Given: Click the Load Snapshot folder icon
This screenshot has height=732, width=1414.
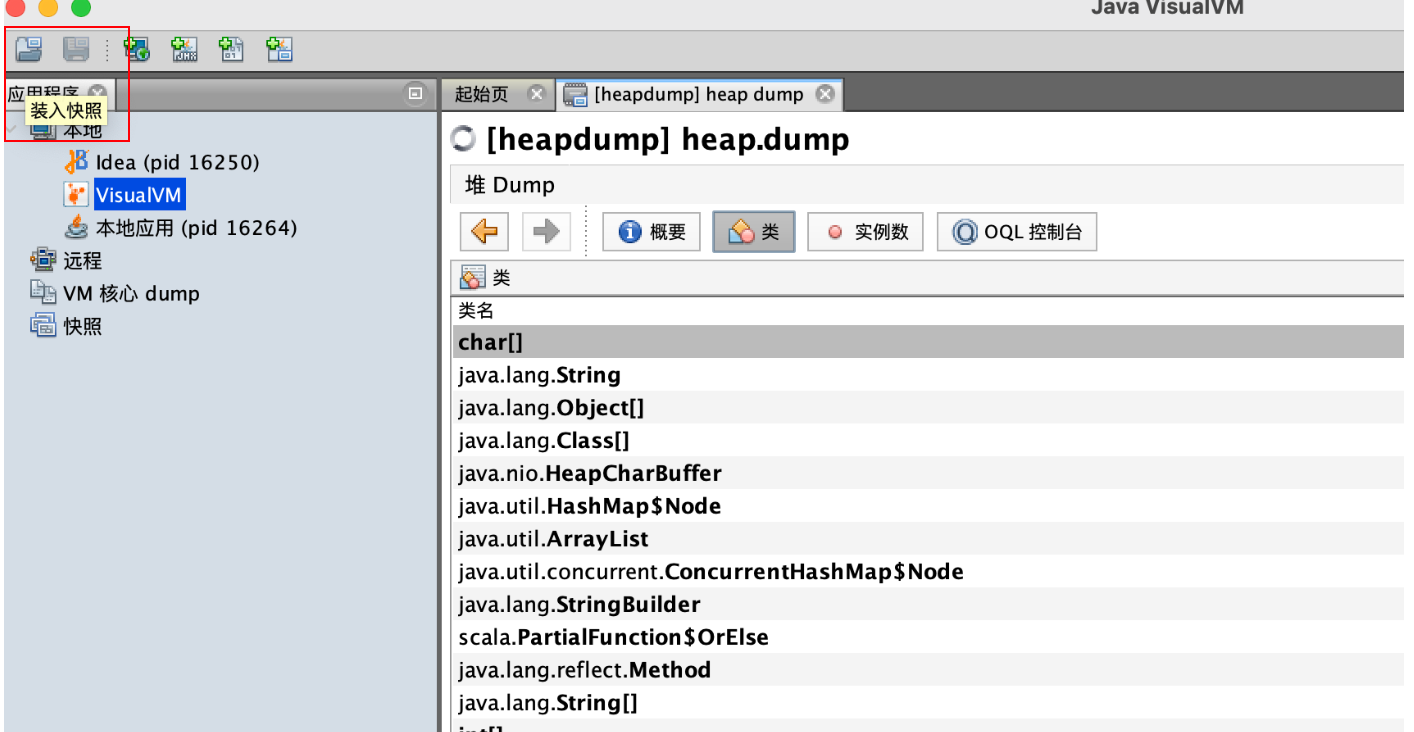Looking at the screenshot, I should click(x=29, y=48).
